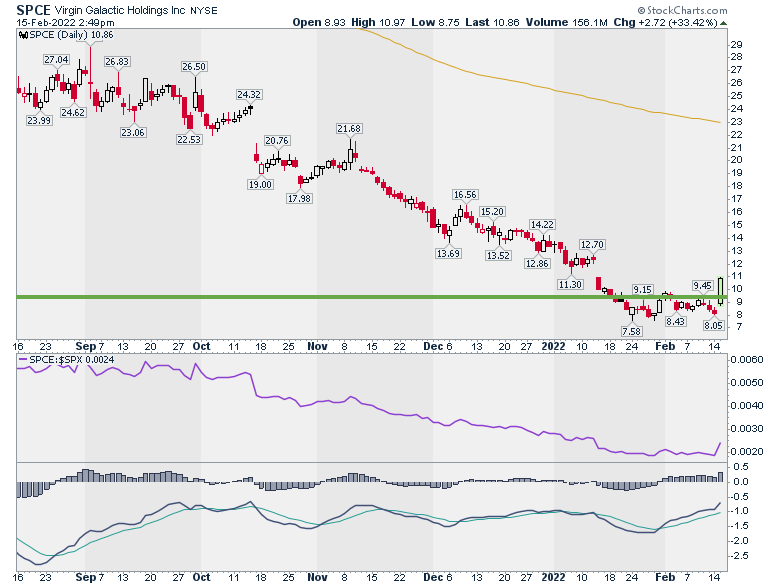Click the 13.52 price low label
780x586 pixels.
pos(498,255)
